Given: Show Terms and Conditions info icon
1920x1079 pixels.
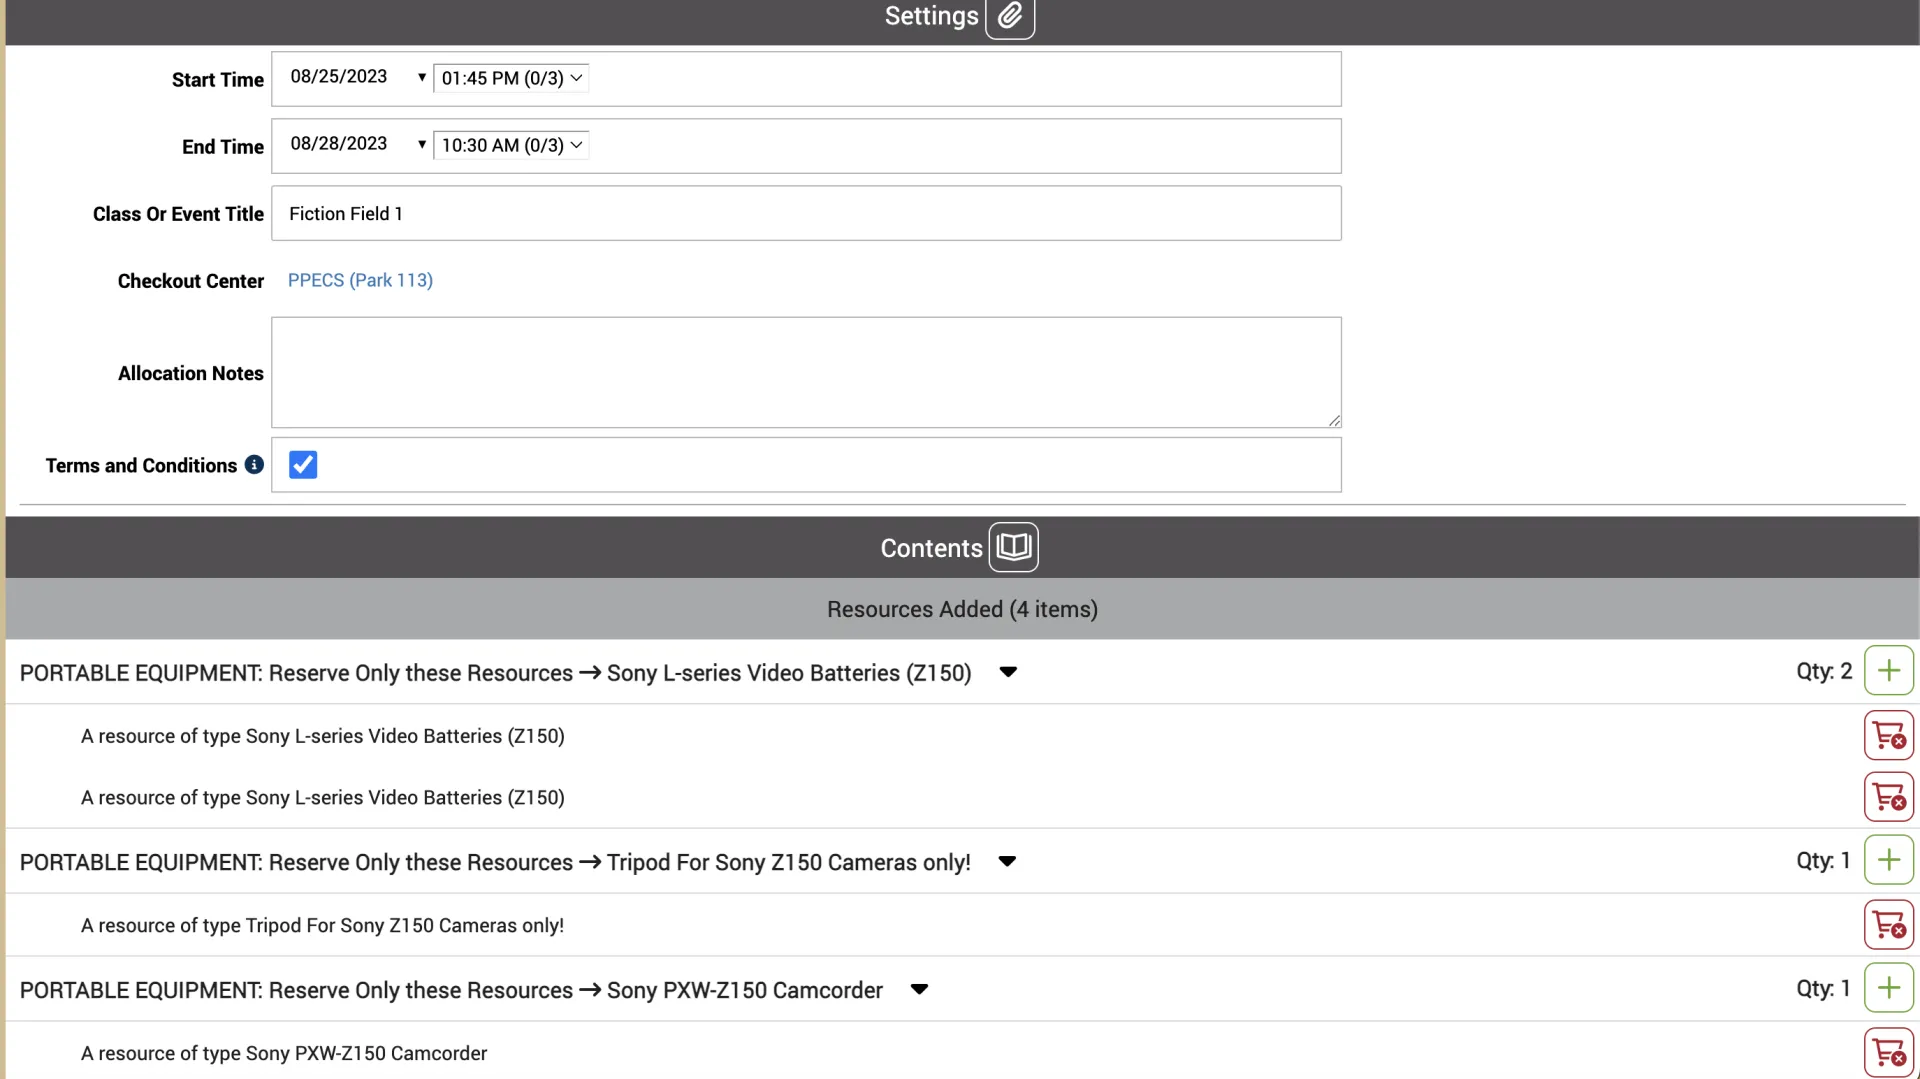Looking at the screenshot, I should point(254,465).
